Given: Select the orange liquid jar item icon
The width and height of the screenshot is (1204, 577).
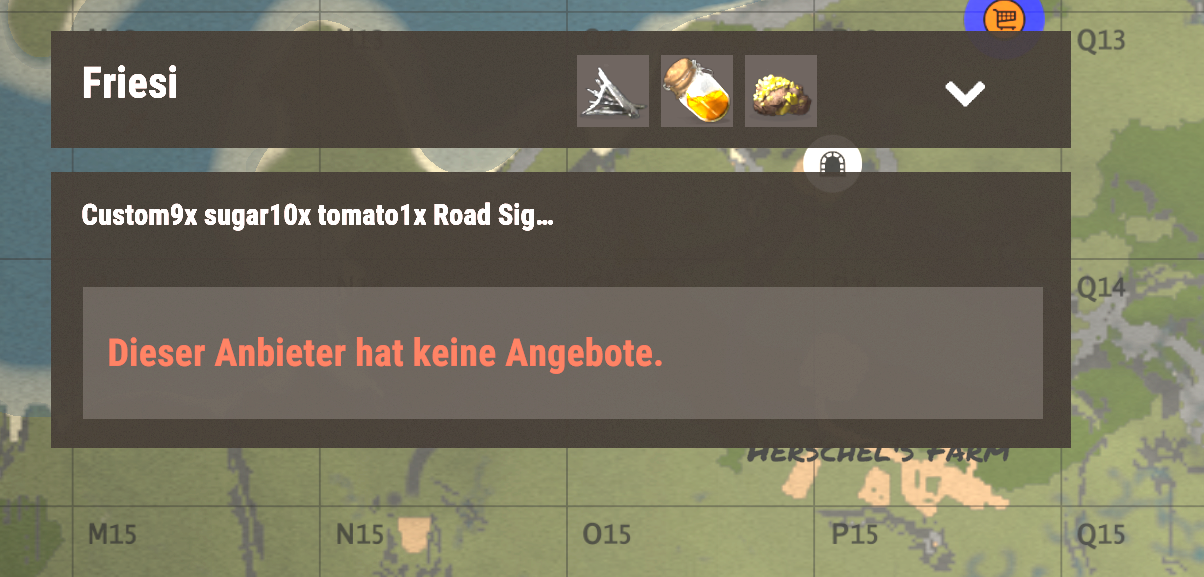Looking at the screenshot, I should coord(697,91).
